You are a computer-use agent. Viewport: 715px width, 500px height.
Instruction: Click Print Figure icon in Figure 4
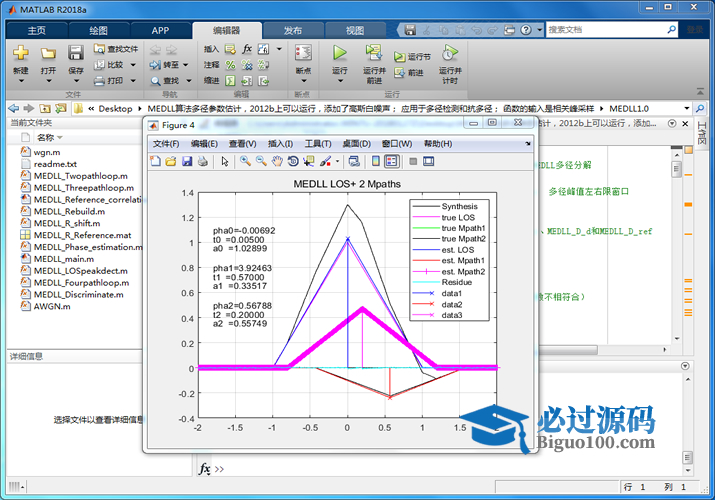click(202, 161)
